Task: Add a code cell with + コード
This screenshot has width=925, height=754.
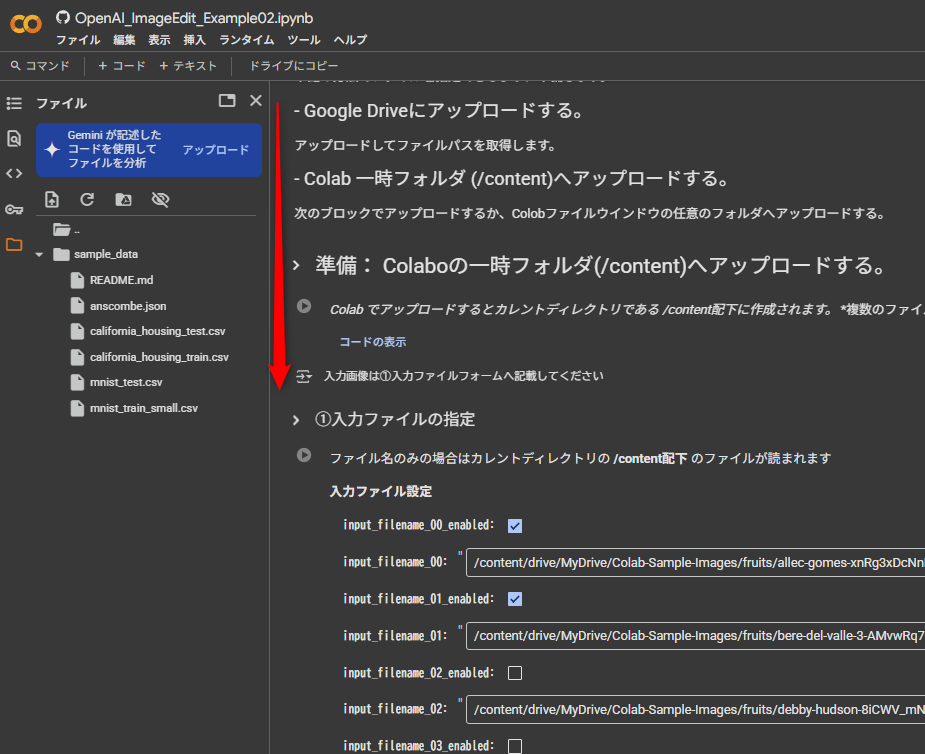Action: tap(122, 66)
